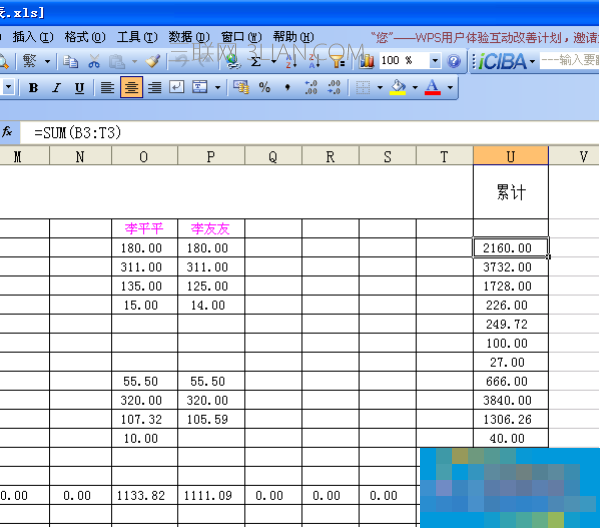Apply Comma thousands separator style
The image size is (600, 528).
287,87
